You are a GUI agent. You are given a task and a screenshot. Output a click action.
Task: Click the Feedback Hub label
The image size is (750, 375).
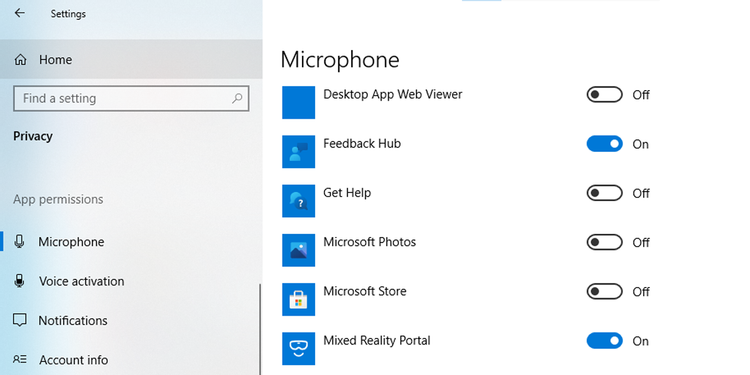362,143
